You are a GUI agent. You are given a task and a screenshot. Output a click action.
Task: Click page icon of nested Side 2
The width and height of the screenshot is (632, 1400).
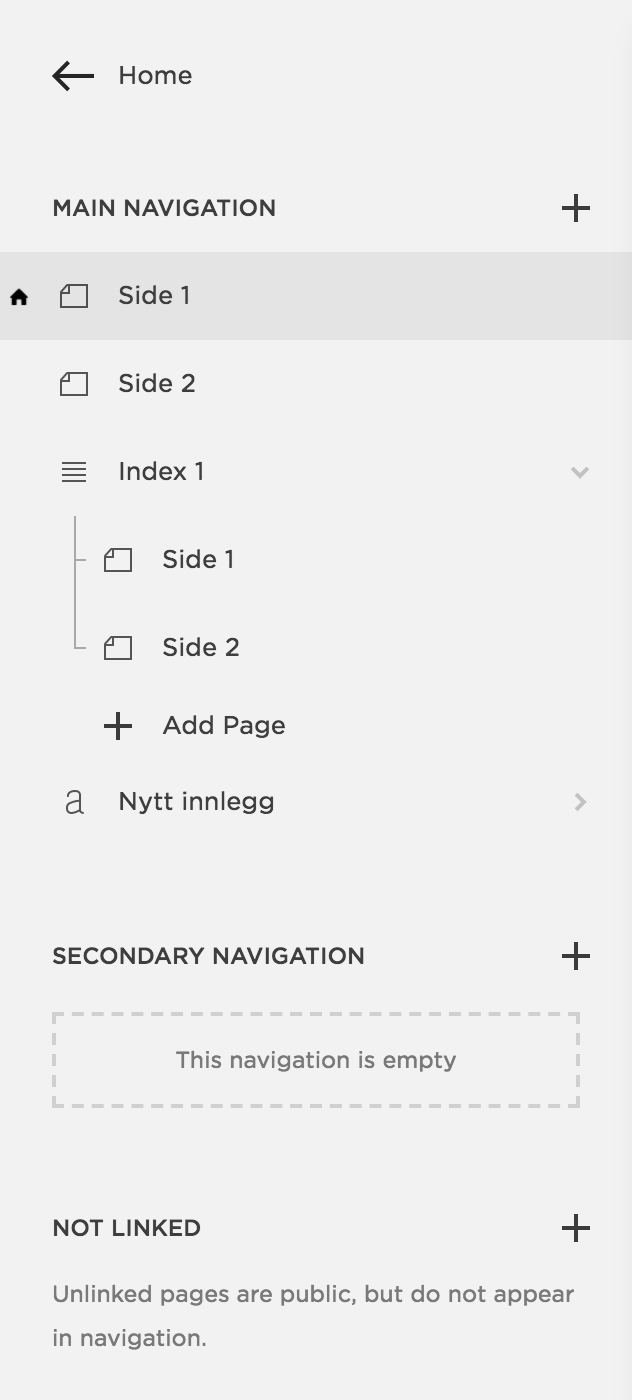118,648
